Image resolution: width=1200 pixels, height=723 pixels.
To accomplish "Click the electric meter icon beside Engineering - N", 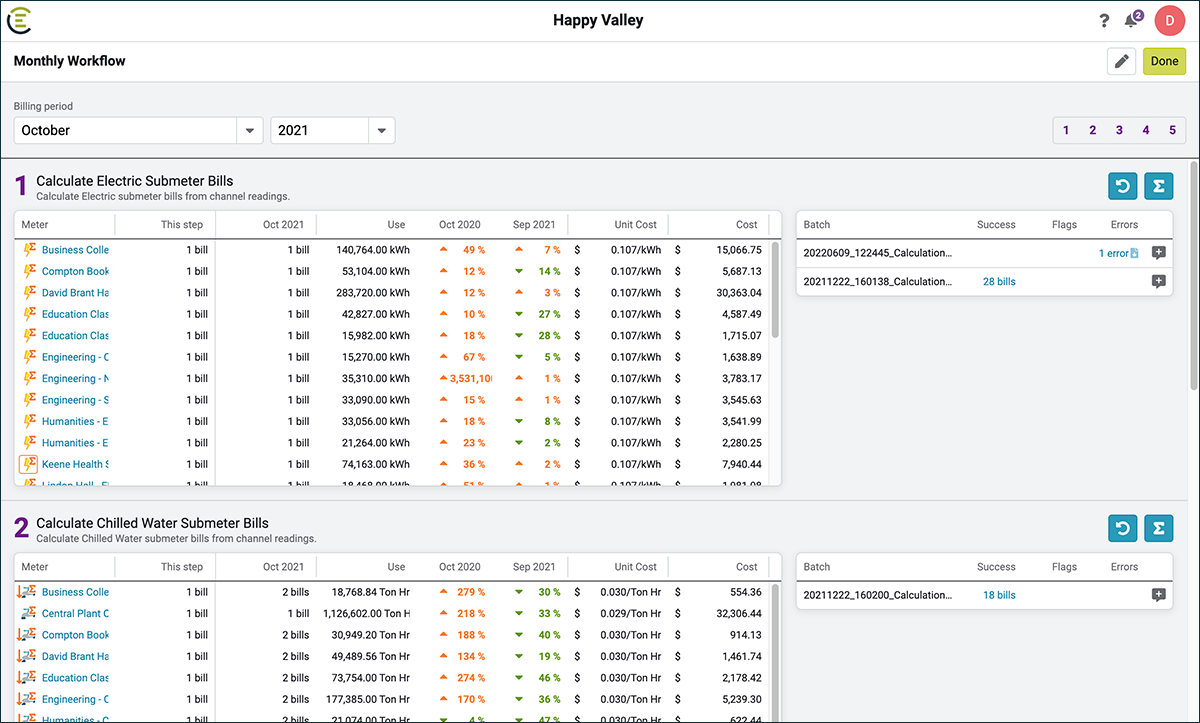I will (x=29, y=379).
